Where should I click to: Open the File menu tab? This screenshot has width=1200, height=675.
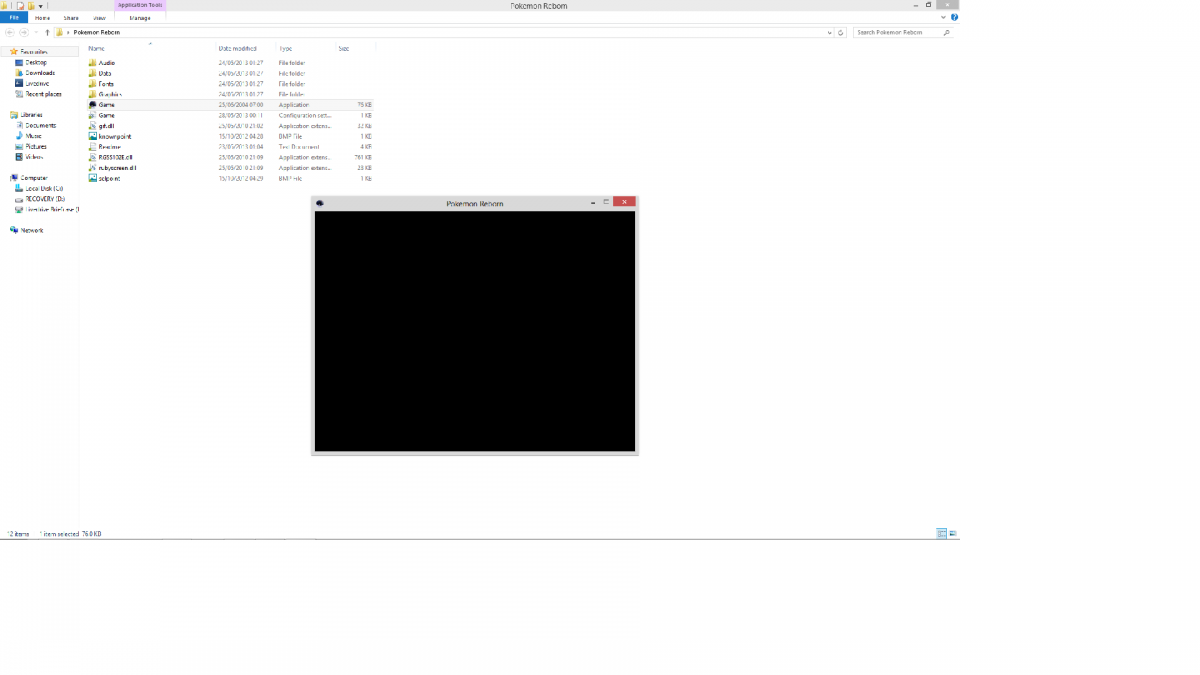click(x=14, y=18)
